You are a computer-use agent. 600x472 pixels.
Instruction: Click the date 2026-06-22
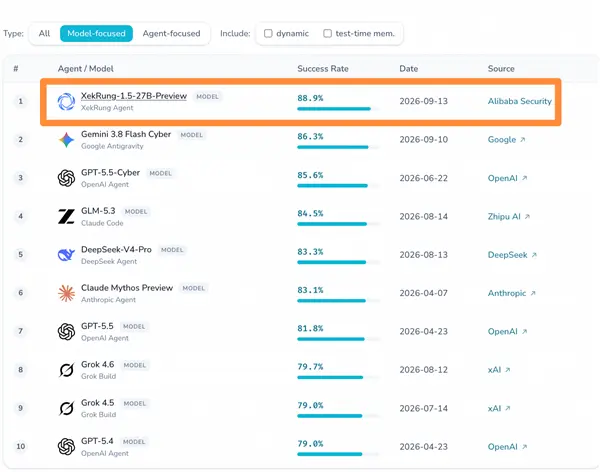[424, 178]
